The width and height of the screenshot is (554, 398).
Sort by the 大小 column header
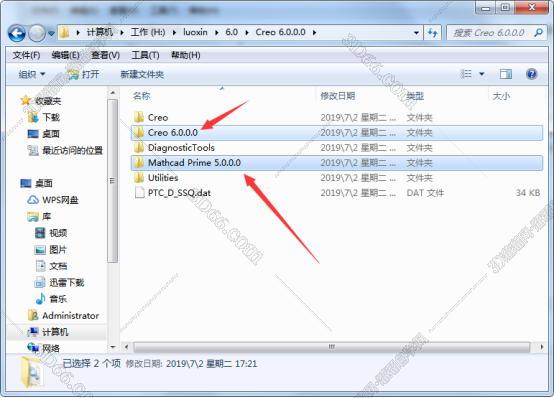501,96
